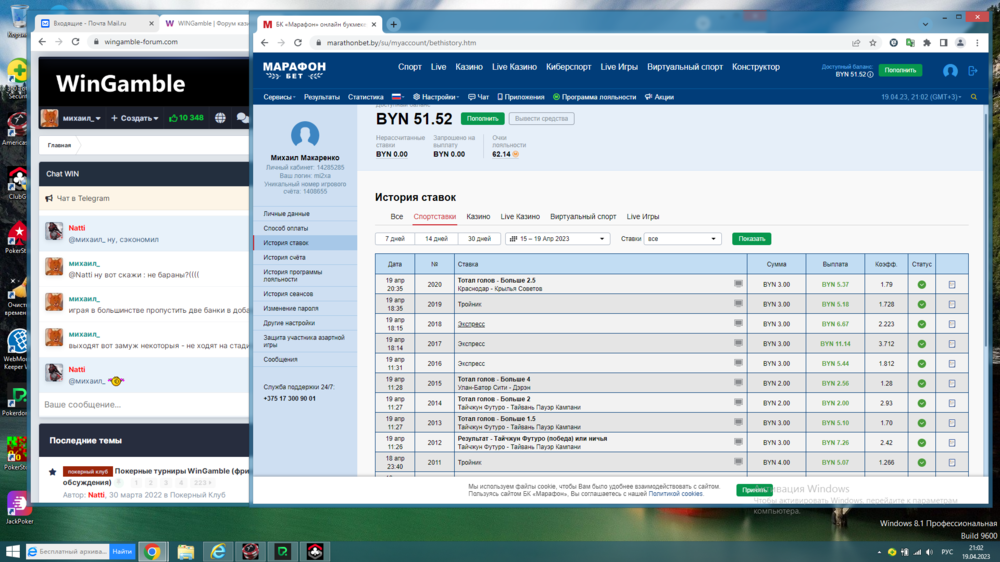Viewport: 1000px width, 562px height.
Task: Click the comment icon on bet 2019
Action: tap(738, 304)
